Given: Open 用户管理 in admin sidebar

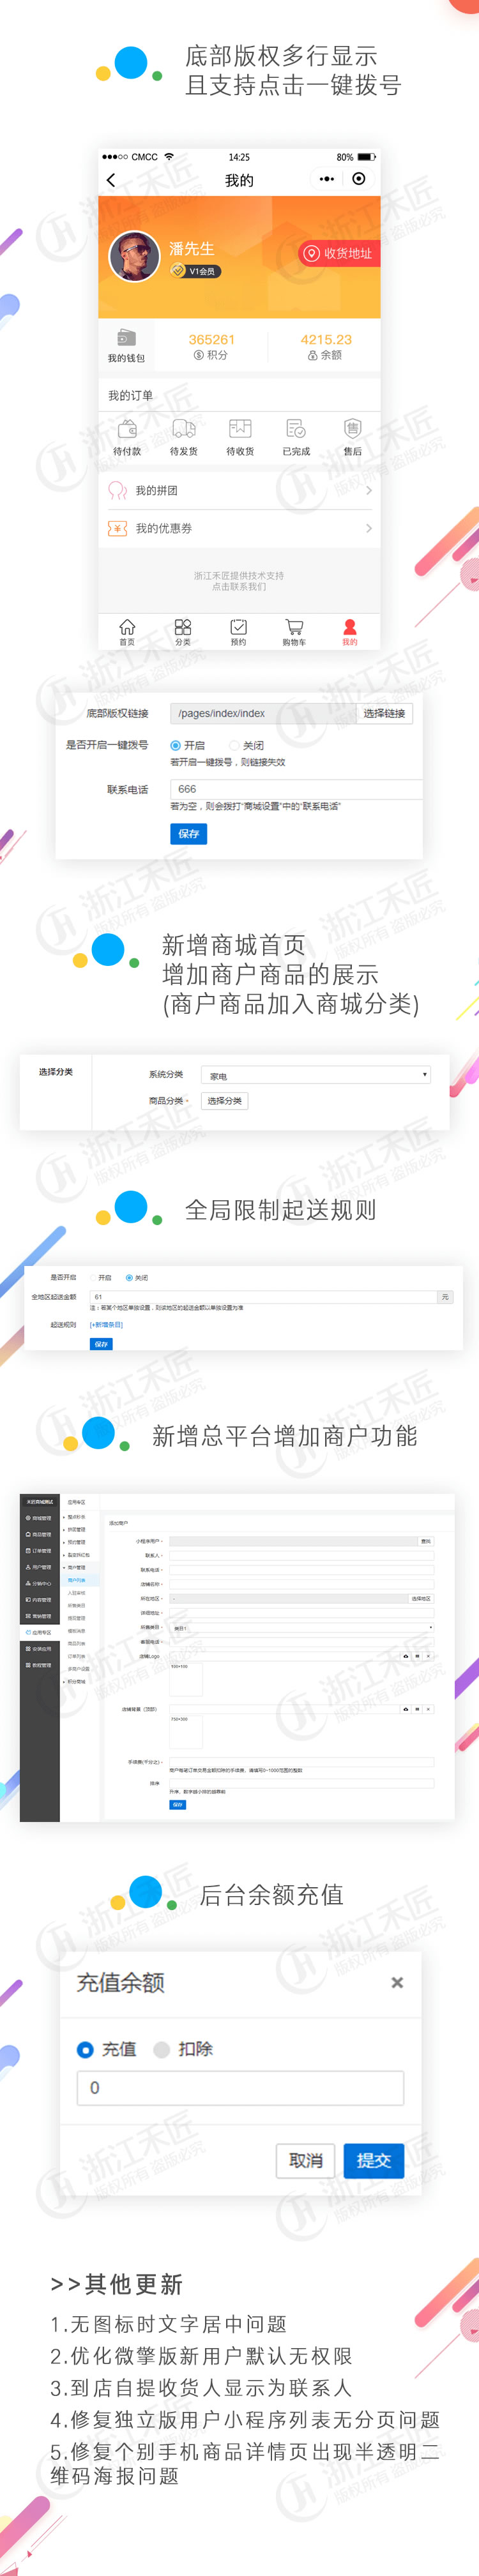Looking at the screenshot, I should click(x=40, y=1567).
